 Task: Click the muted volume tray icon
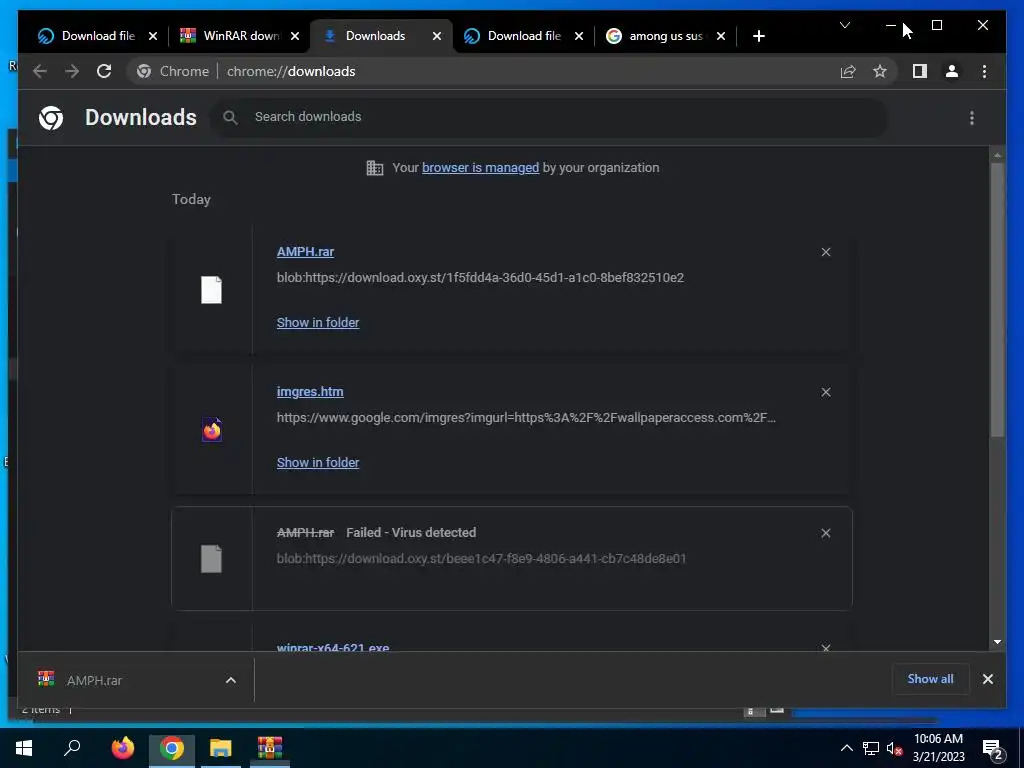tap(894, 748)
